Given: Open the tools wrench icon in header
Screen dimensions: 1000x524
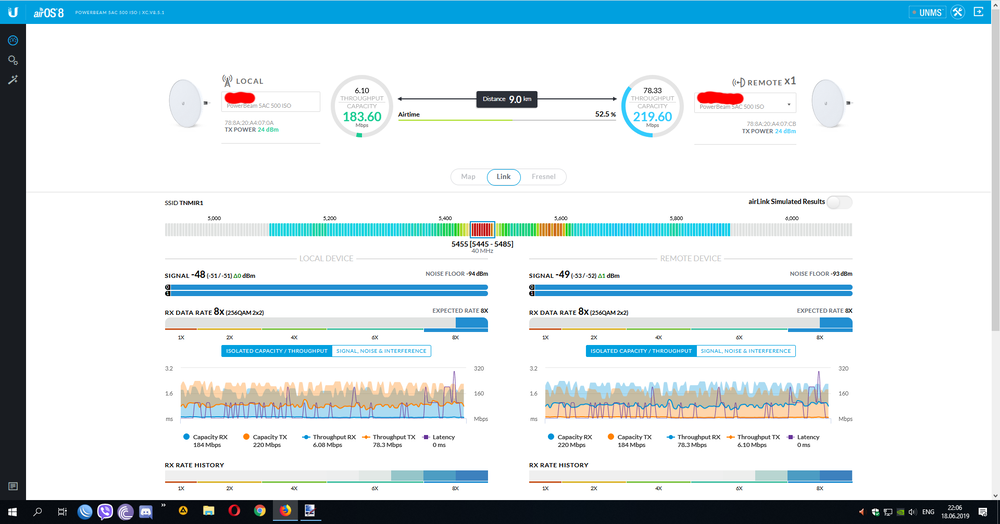Looking at the screenshot, I should click(956, 12).
